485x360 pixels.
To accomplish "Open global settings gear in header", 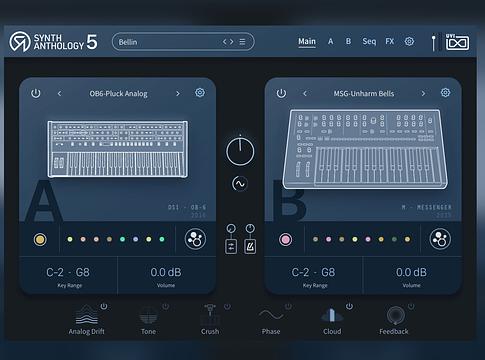I will pyautogui.click(x=409, y=41).
